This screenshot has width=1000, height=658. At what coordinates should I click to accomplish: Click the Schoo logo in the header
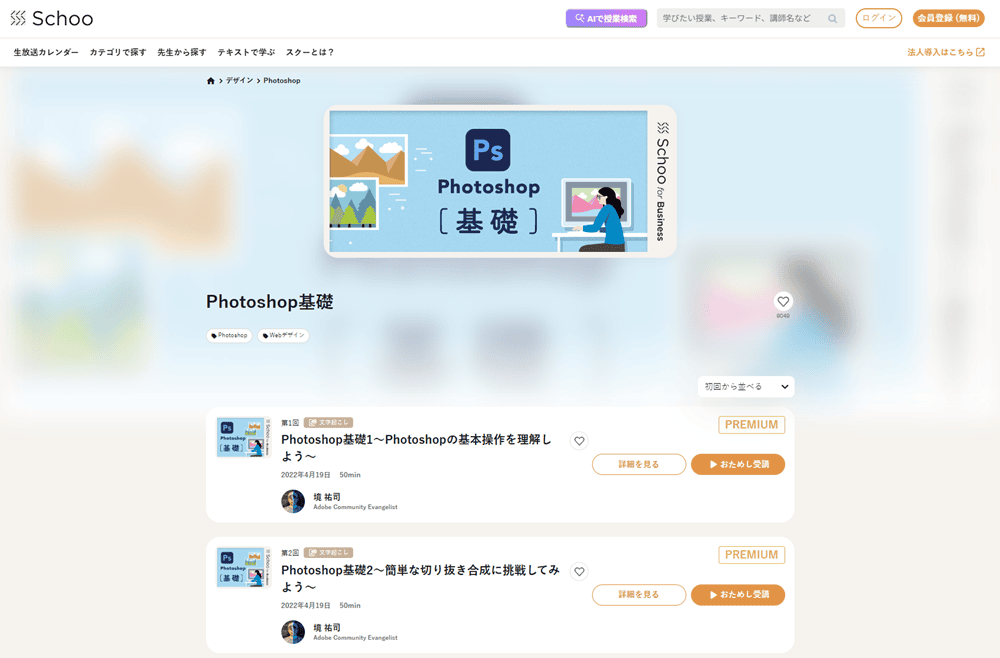pos(52,18)
